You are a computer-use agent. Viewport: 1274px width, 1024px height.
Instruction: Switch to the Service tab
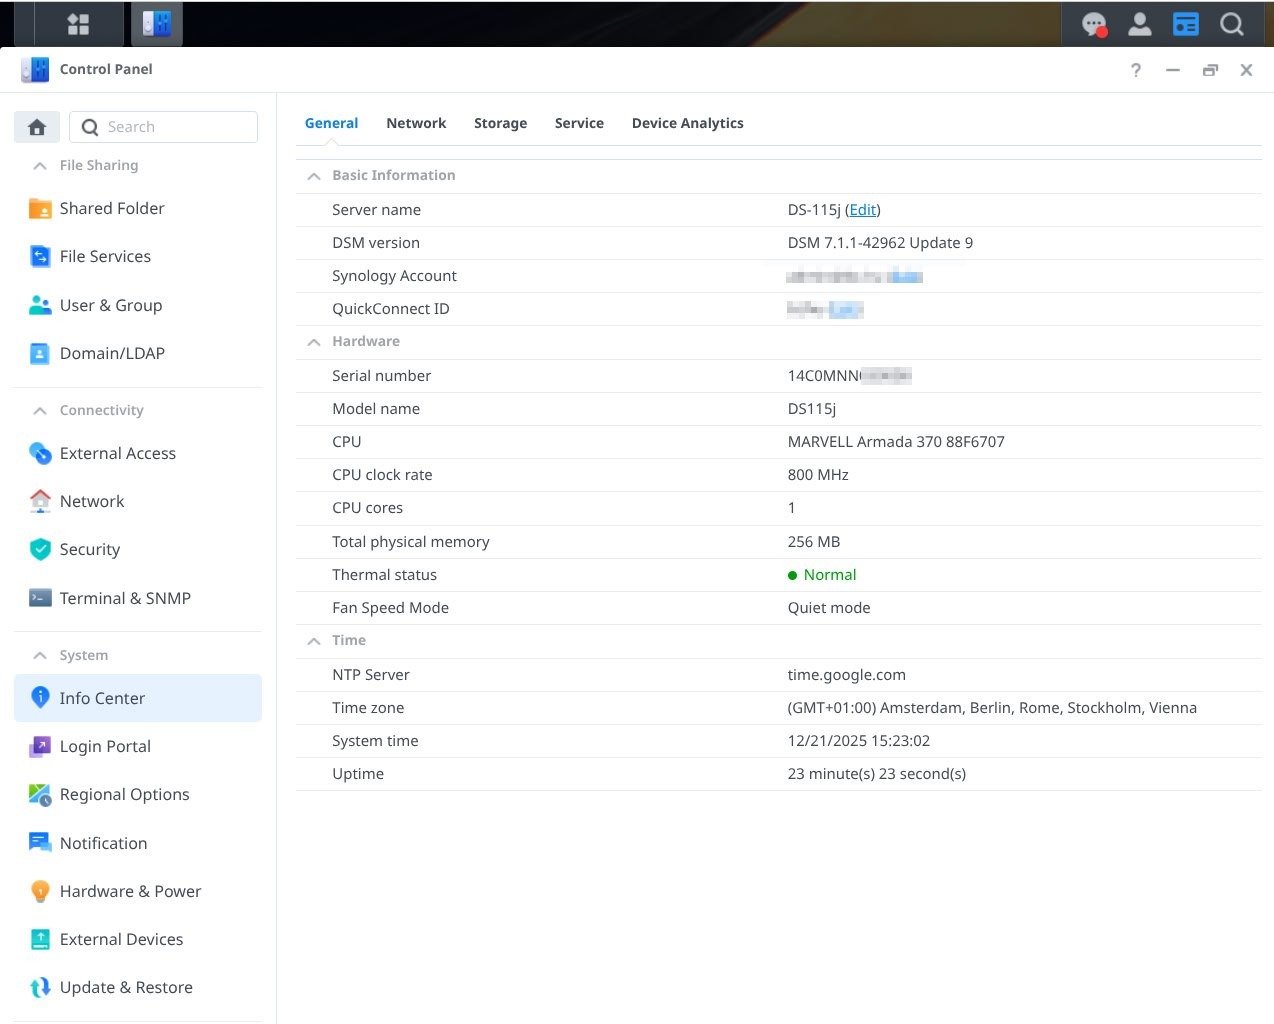pyautogui.click(x=579, y=123)
